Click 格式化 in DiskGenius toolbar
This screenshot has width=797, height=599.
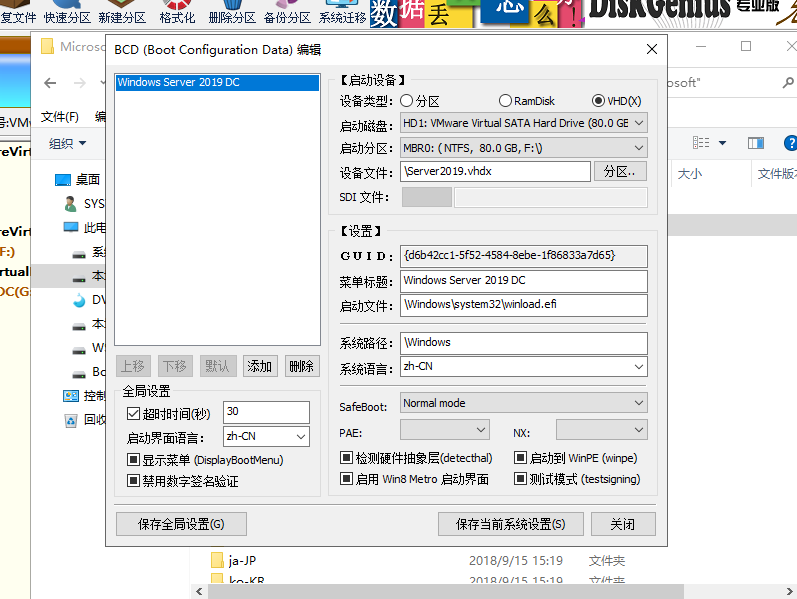pyautogui.click(x=177, y=12)
